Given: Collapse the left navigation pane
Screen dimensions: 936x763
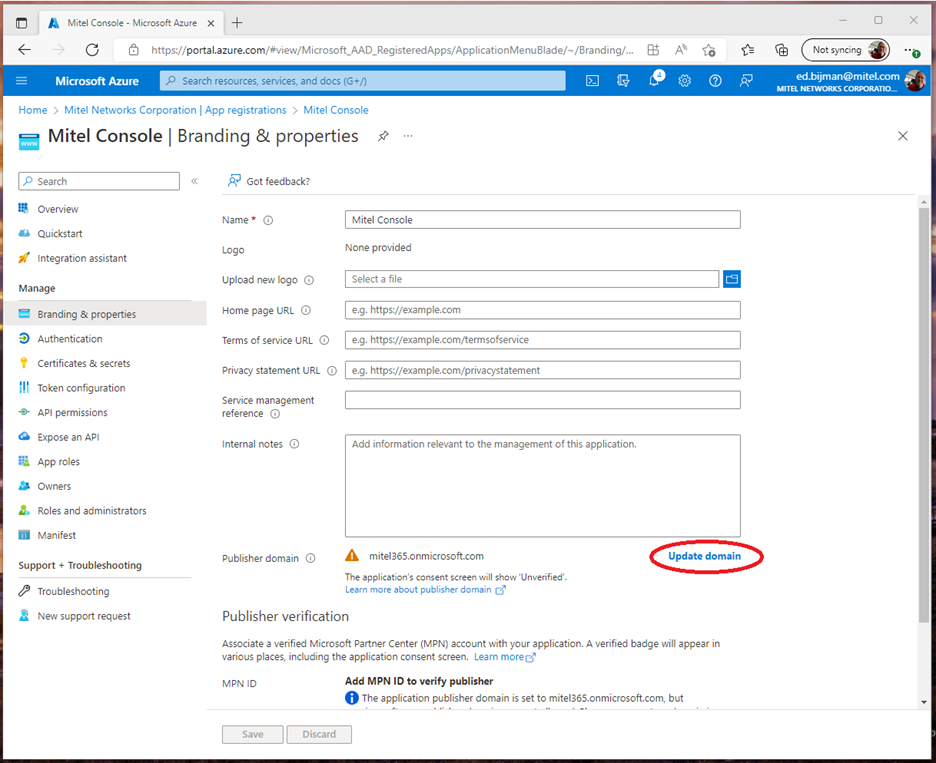Looking at the screenshot, I should pos(194,181).
